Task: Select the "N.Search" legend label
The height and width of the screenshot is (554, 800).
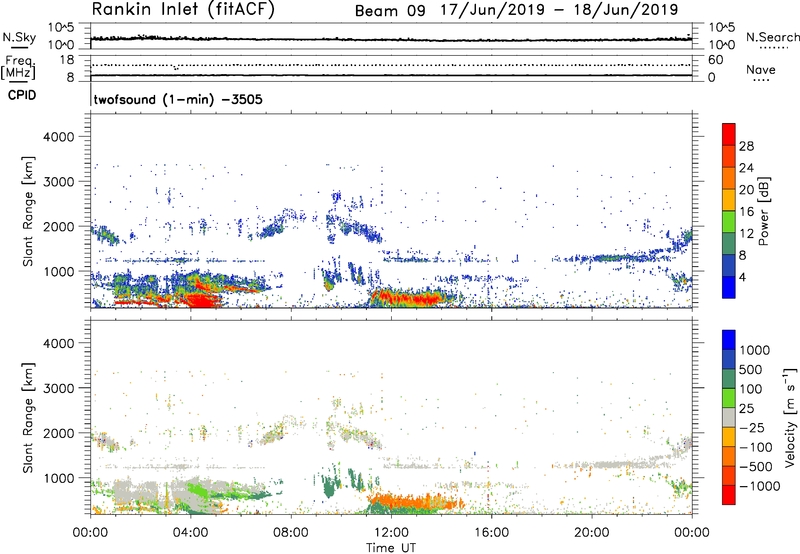Action: [x=773, y=37]
